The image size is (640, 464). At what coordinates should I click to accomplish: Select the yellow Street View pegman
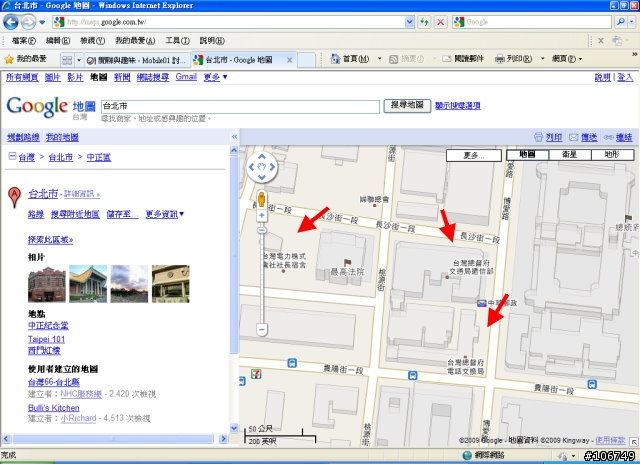pos(262,199)
